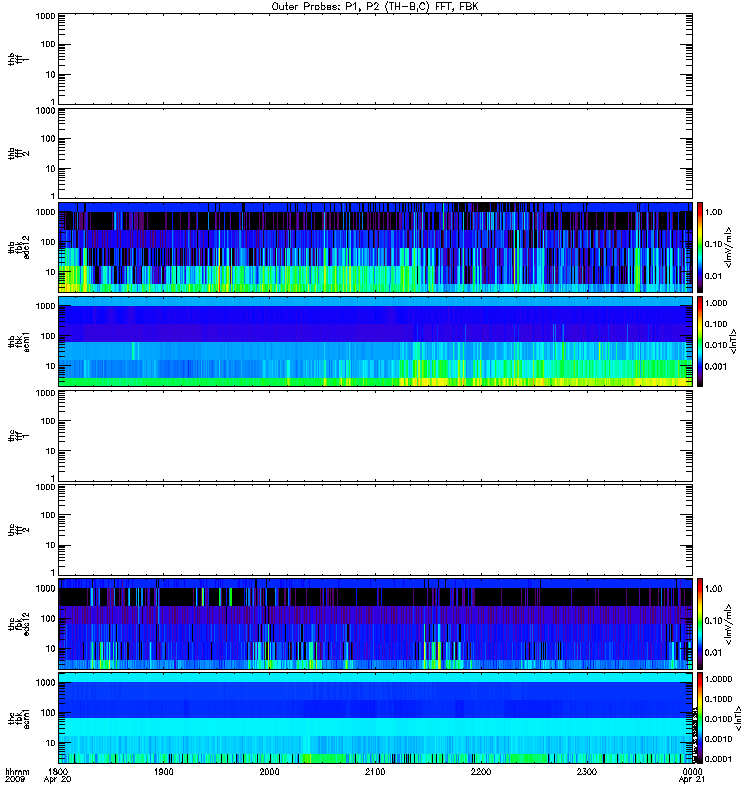Viewport: 750px width, 800px height.
Task: Click the color bar beside the thb fbk edc12 panel
Action: 700,247
